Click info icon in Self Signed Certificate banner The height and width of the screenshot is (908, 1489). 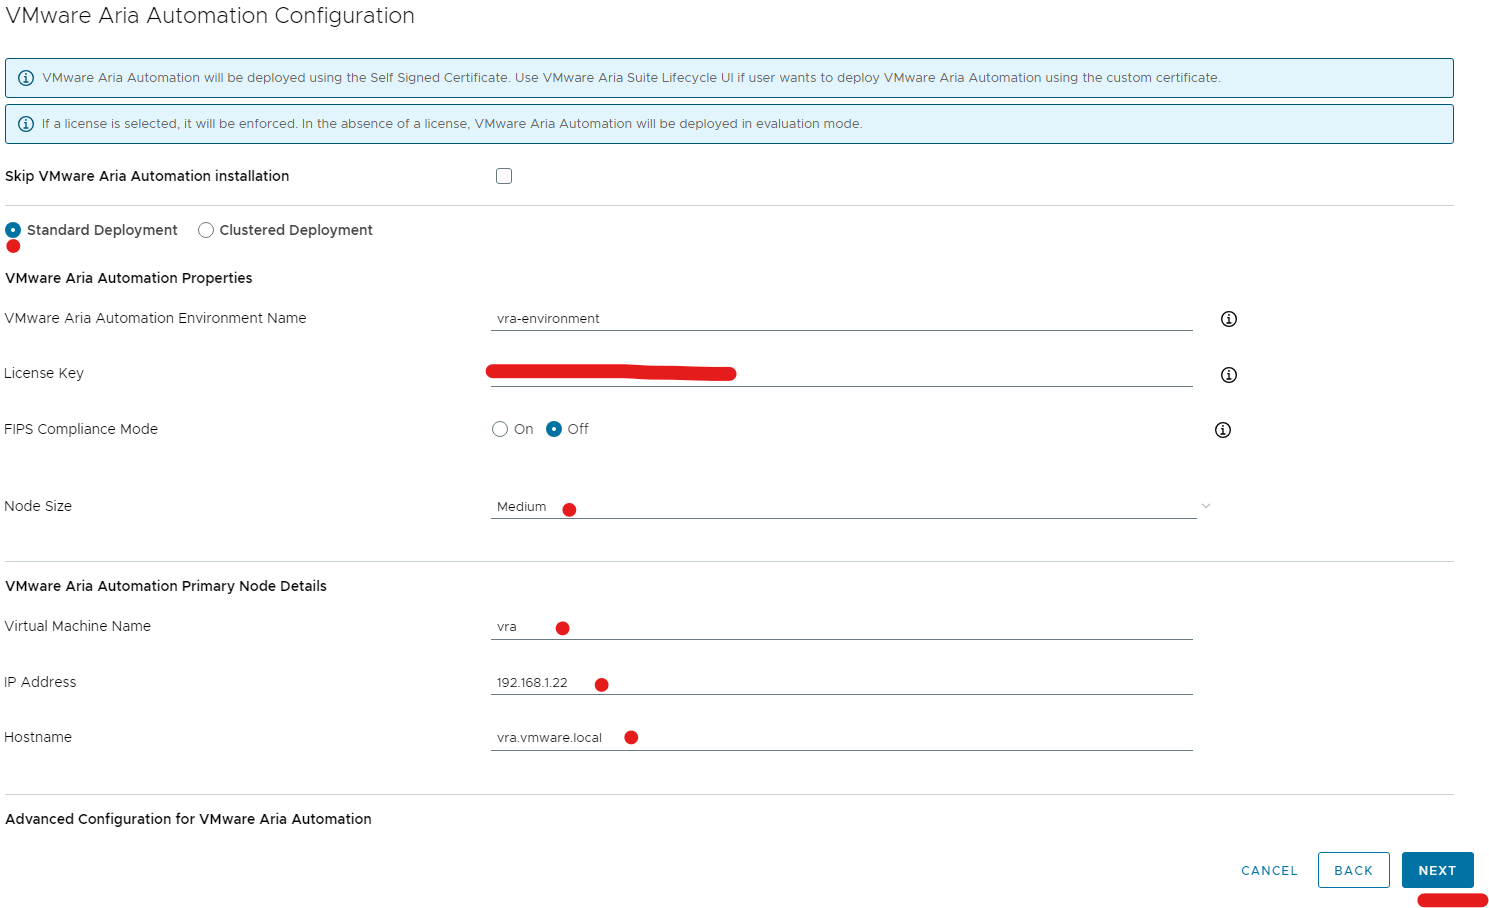pos(26,78)
